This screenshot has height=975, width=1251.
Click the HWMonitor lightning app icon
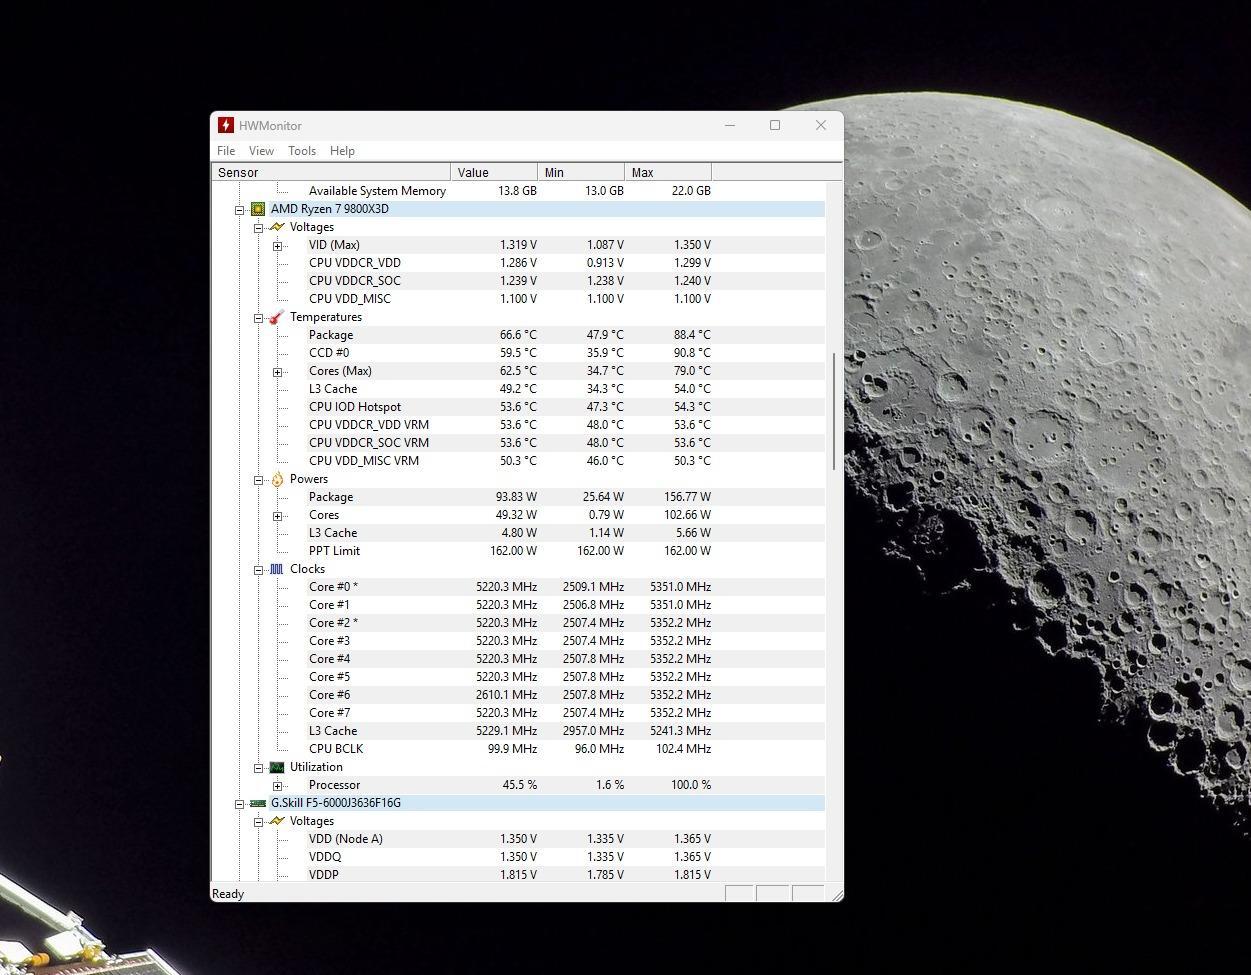(x=226, y=125)
